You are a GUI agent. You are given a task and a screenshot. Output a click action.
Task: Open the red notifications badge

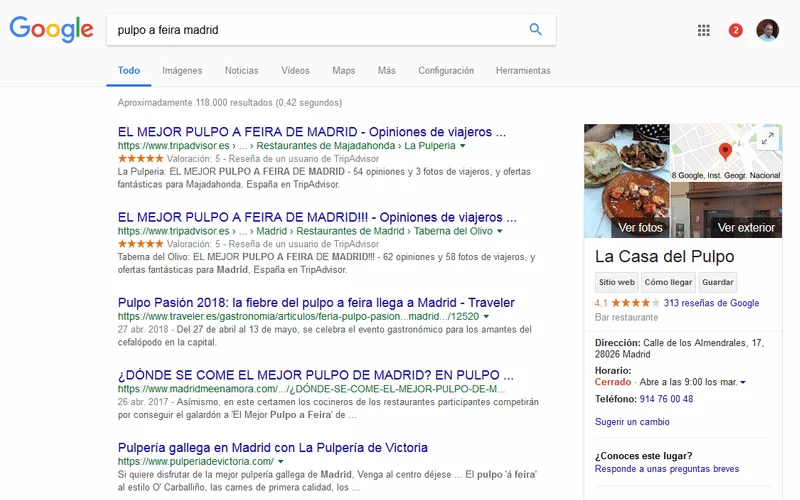[735, 31]
